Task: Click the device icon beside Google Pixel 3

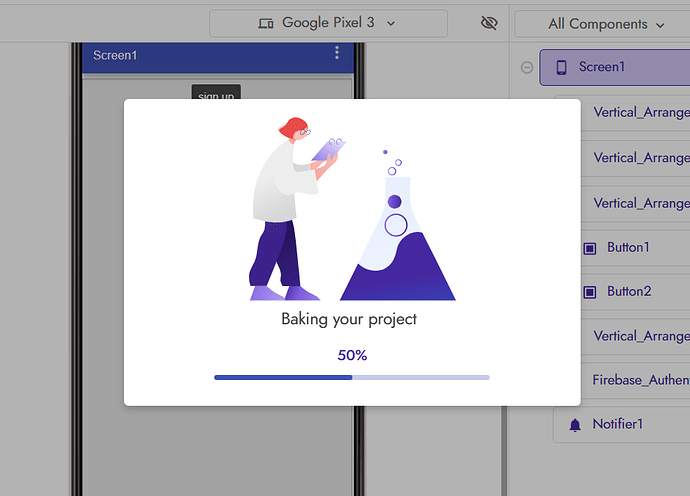Action: pos(266,23)
